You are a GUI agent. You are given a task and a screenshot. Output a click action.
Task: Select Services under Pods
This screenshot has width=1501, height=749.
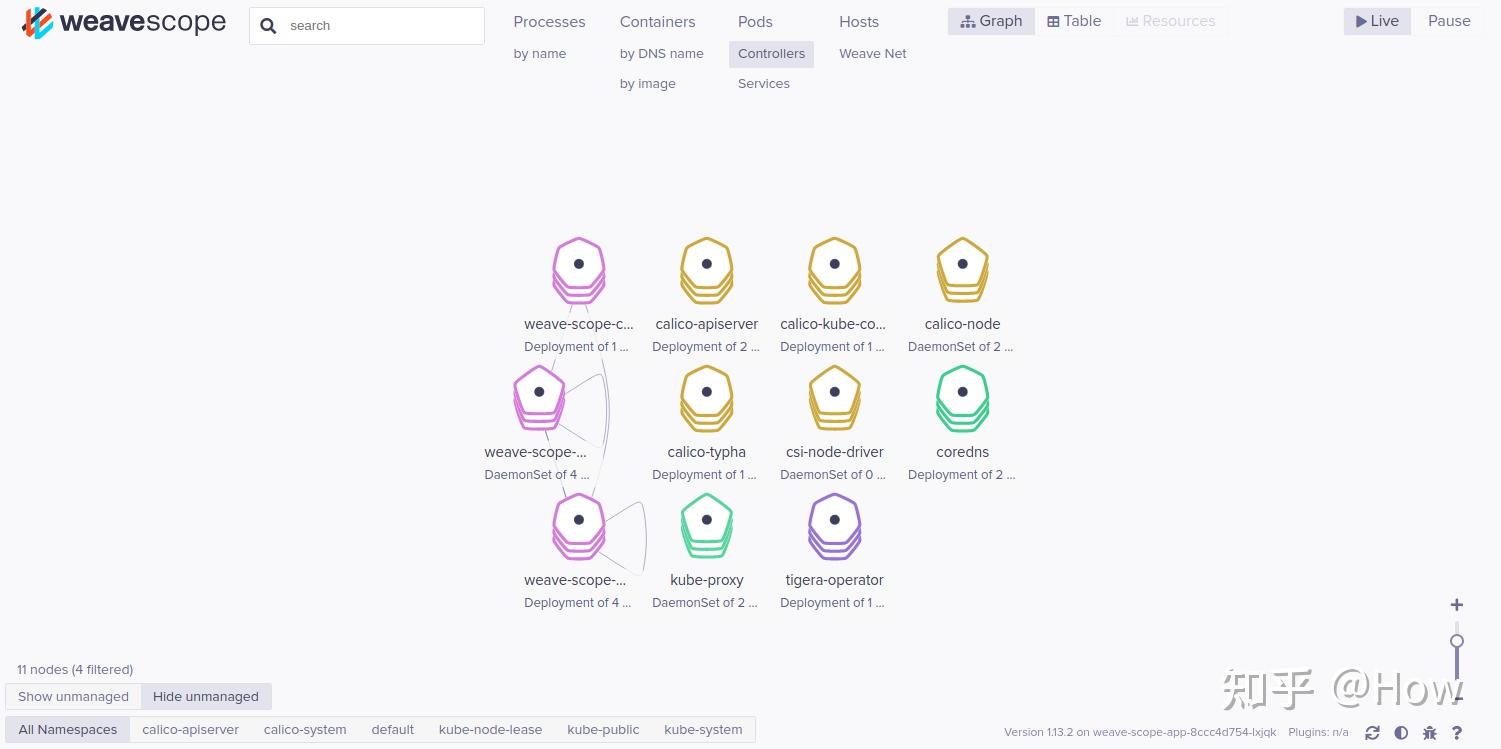(x=764, y=84)
